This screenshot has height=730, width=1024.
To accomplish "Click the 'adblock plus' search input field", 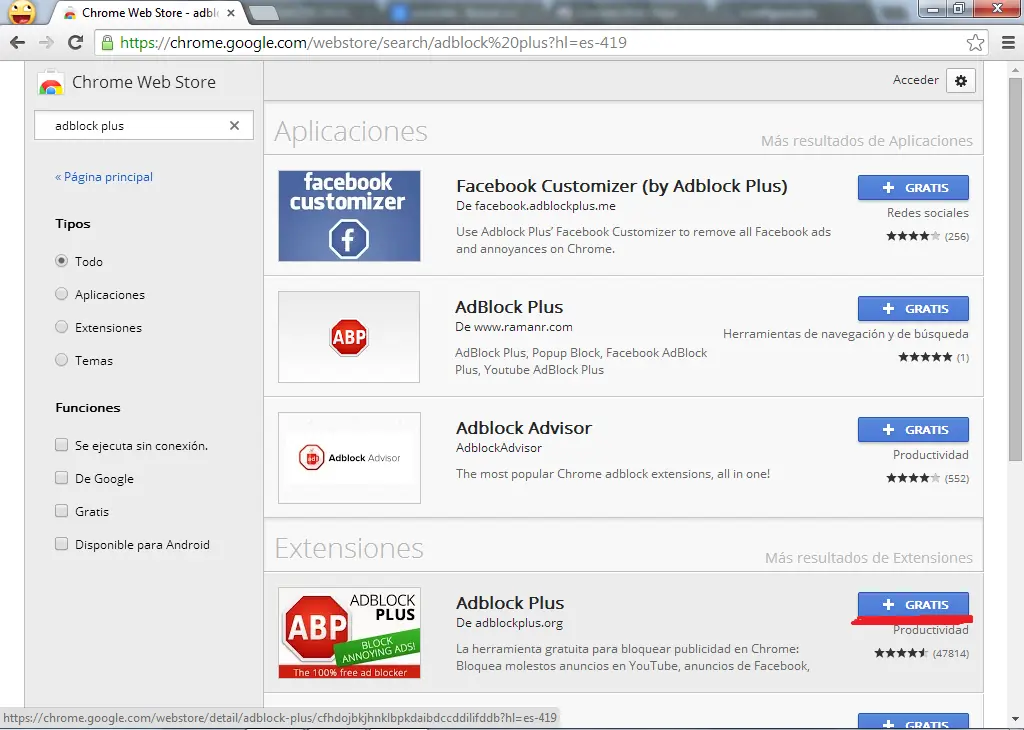I will tap(144, 125).
